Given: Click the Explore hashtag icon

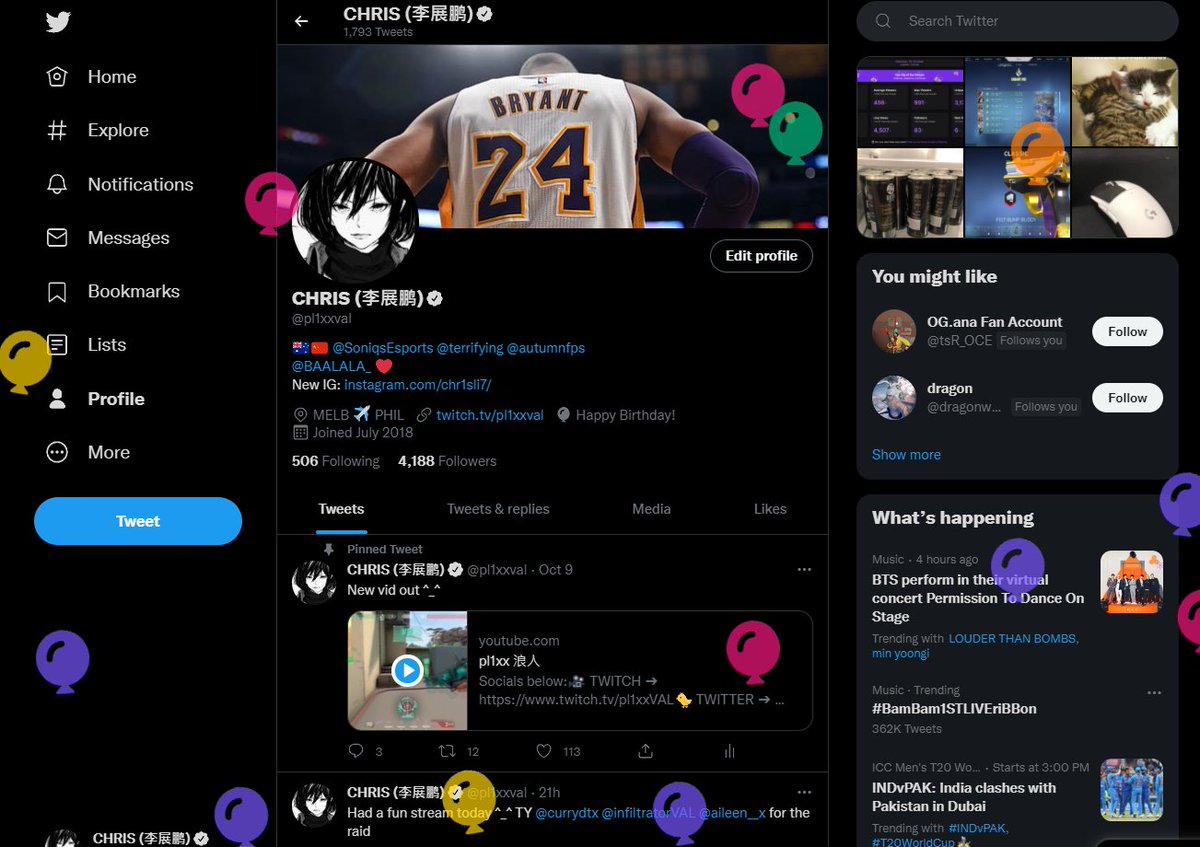Looking at the screenshot, I should (x=57, y=130).
